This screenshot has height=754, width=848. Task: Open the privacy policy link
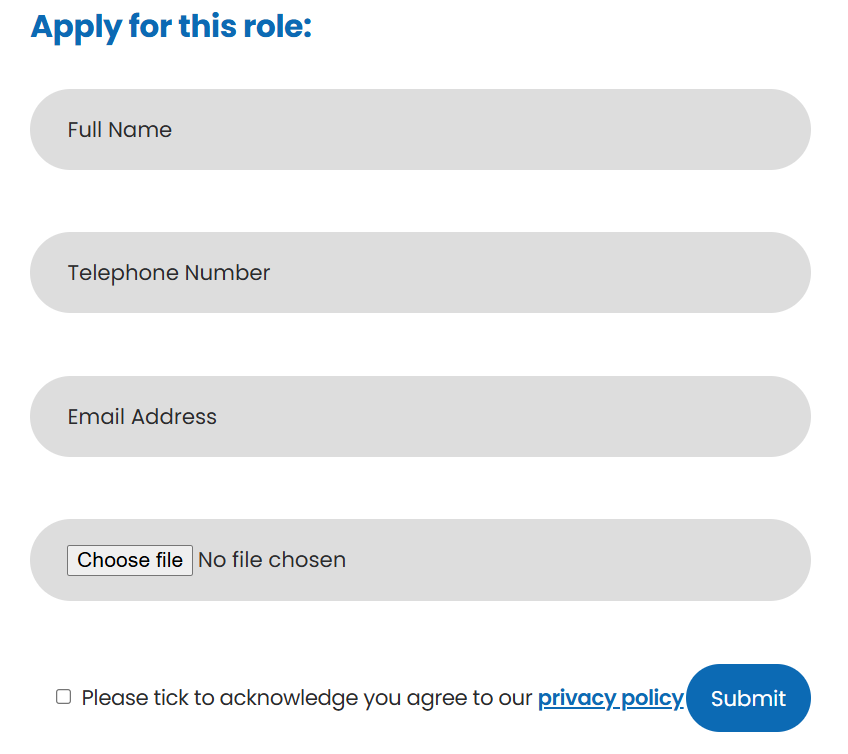[x=610, y=698]
